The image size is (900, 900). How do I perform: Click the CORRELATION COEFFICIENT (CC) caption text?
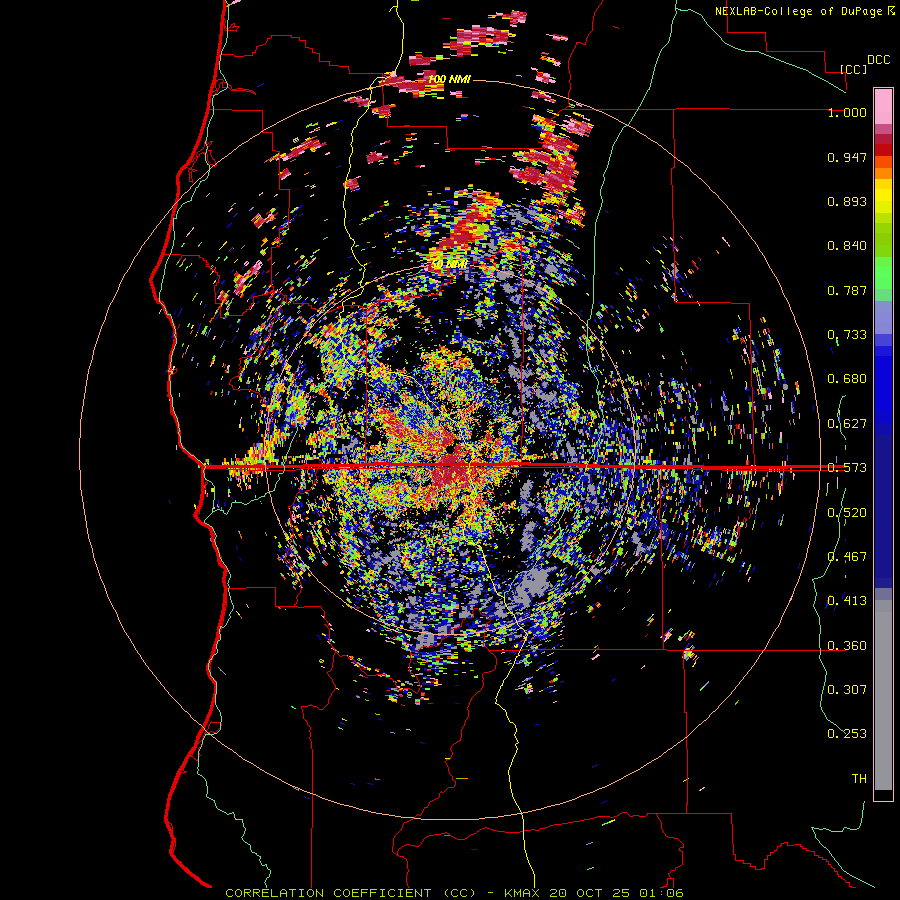coord(350,893)
